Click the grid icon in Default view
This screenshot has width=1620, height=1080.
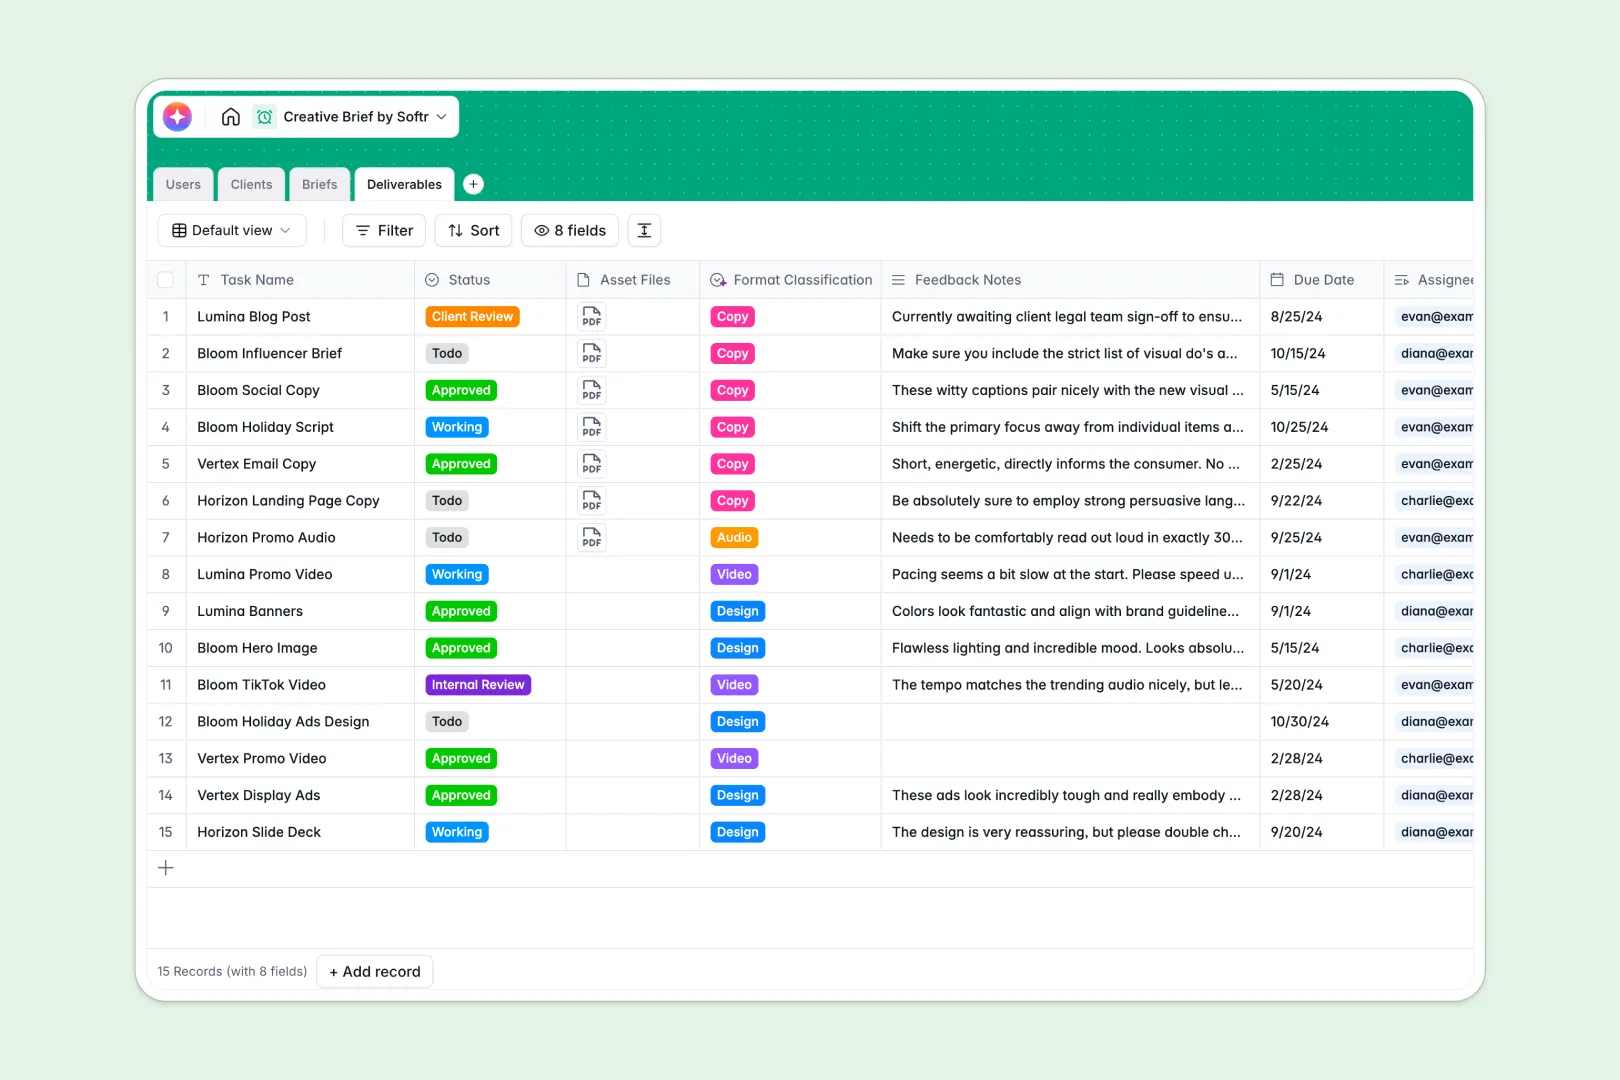pyautogui.click(x=179, y=231)
